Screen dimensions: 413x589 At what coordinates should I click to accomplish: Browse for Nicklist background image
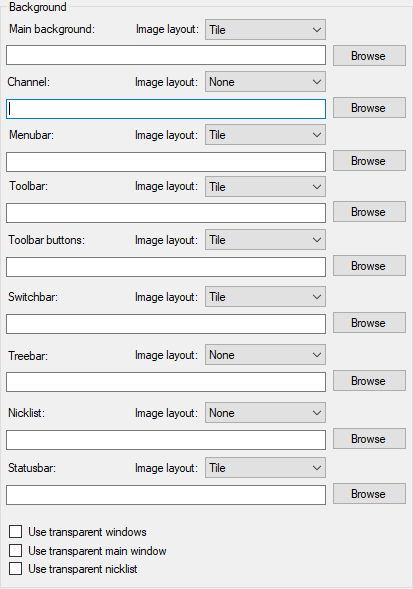point(369,439)
